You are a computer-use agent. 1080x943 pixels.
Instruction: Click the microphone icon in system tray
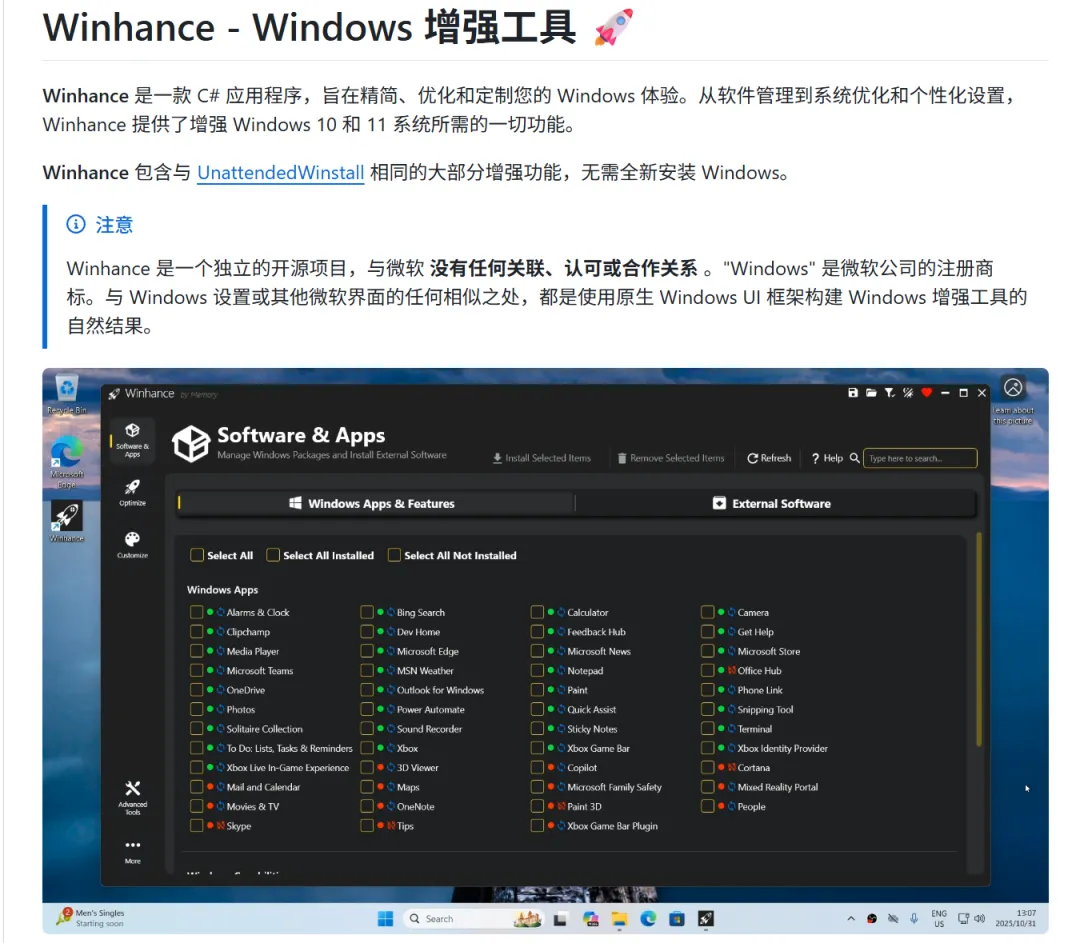914,918
